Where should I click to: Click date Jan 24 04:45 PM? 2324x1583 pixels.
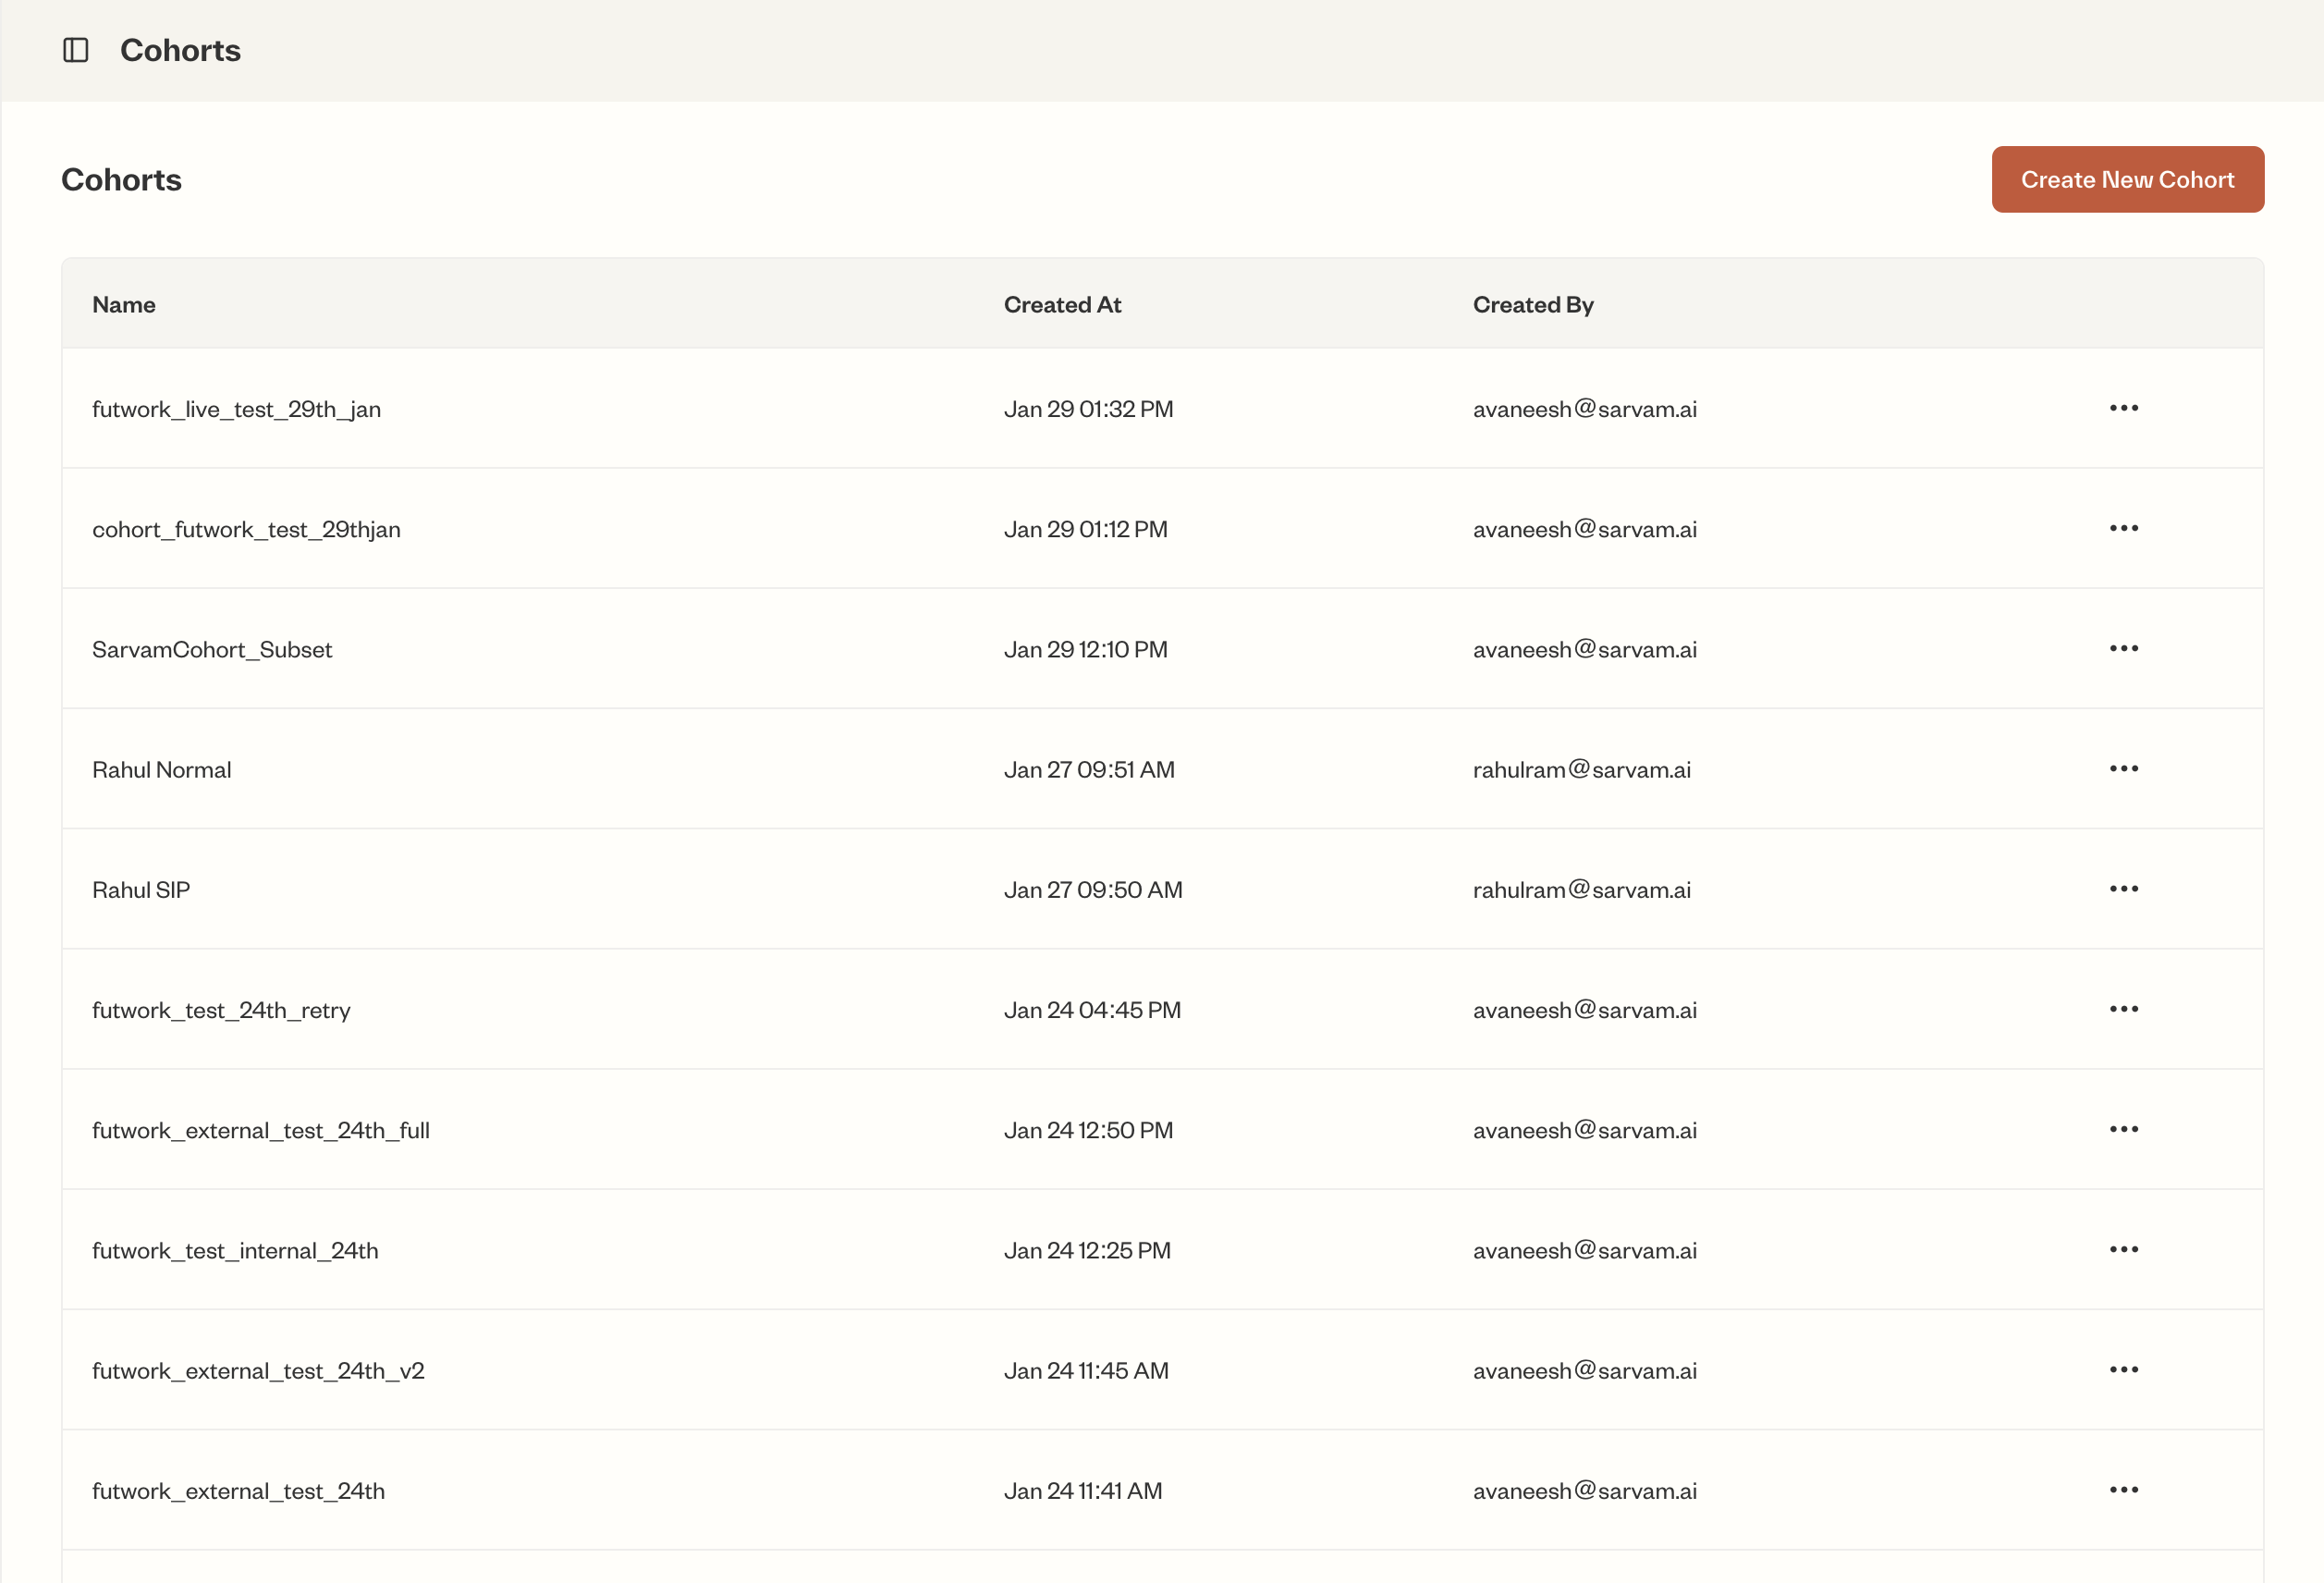[1092, 1010]
